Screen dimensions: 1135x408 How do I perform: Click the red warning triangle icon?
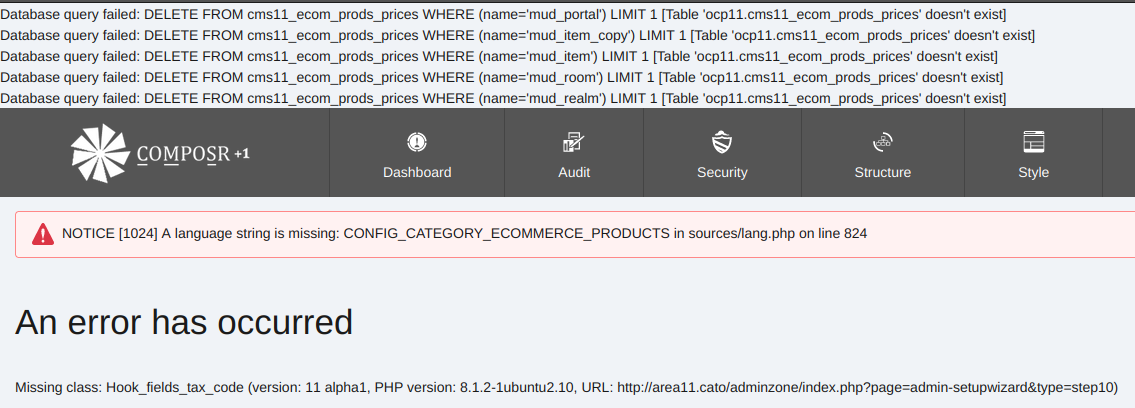pos(43,234)
